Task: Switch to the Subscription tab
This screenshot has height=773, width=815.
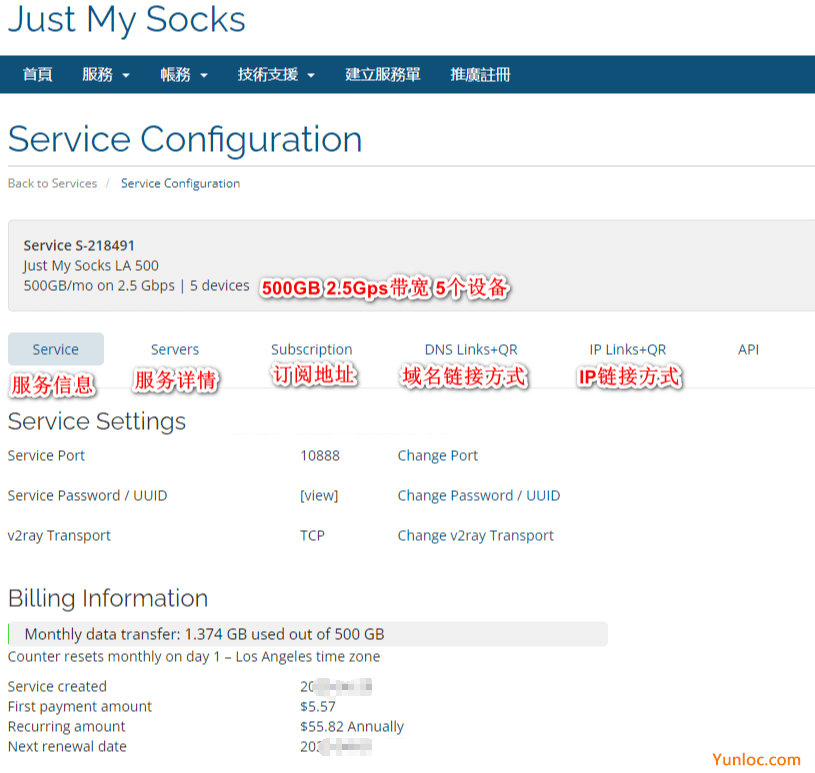Action: 311,349
